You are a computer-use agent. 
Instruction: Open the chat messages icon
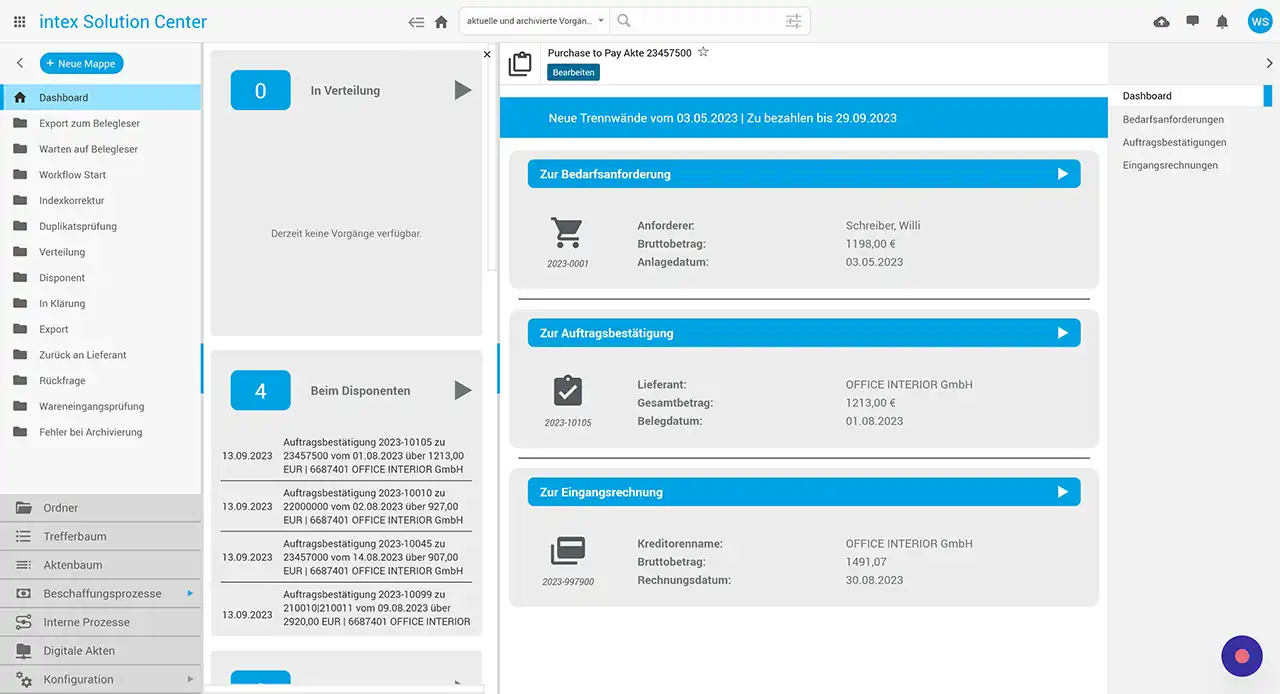[x=1192, y=21]
